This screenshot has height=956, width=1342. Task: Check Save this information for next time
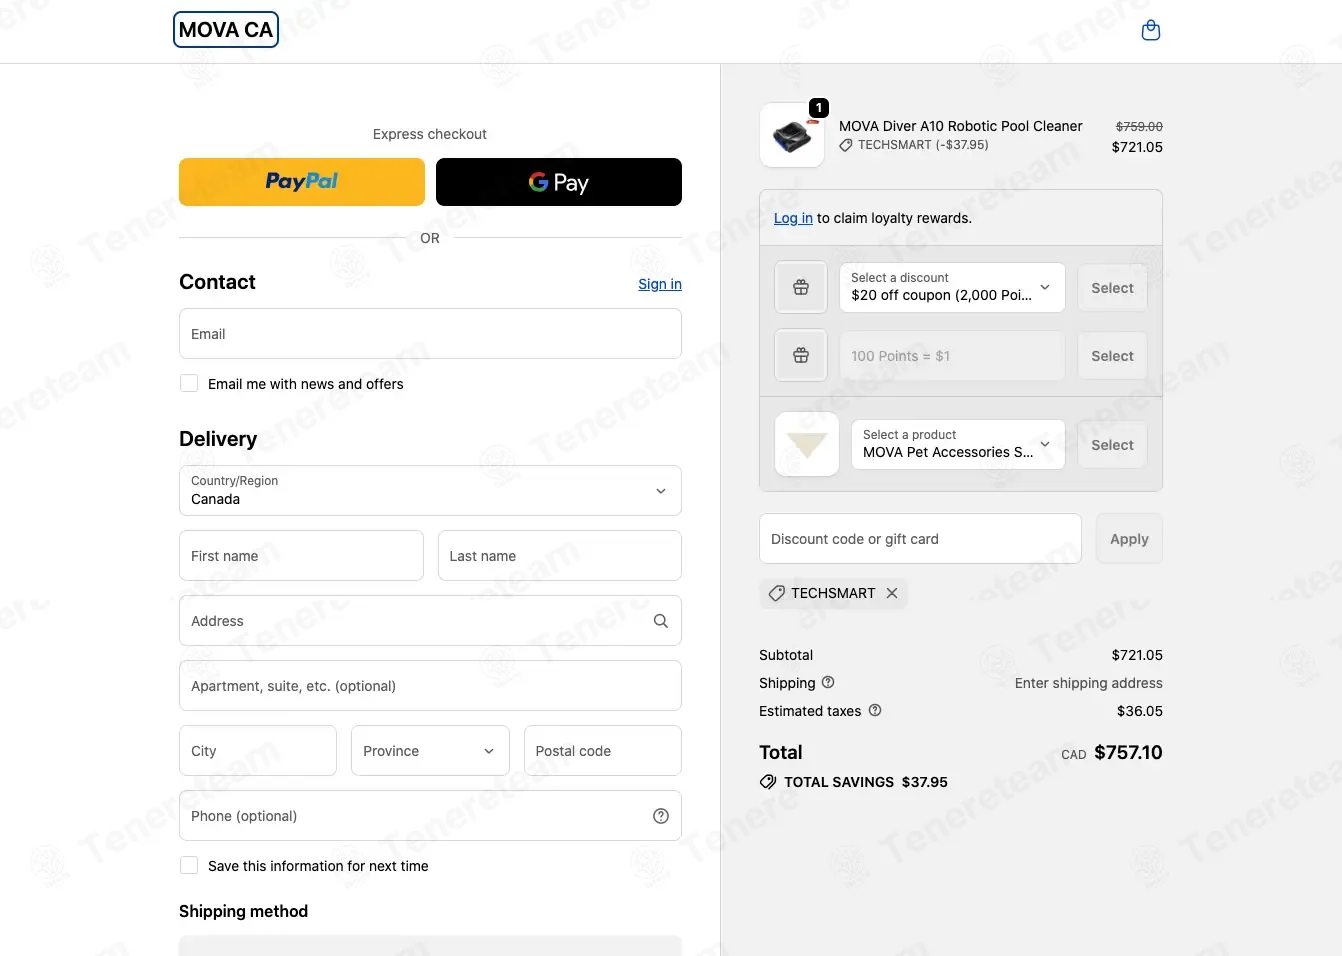(x=189, y=865)
